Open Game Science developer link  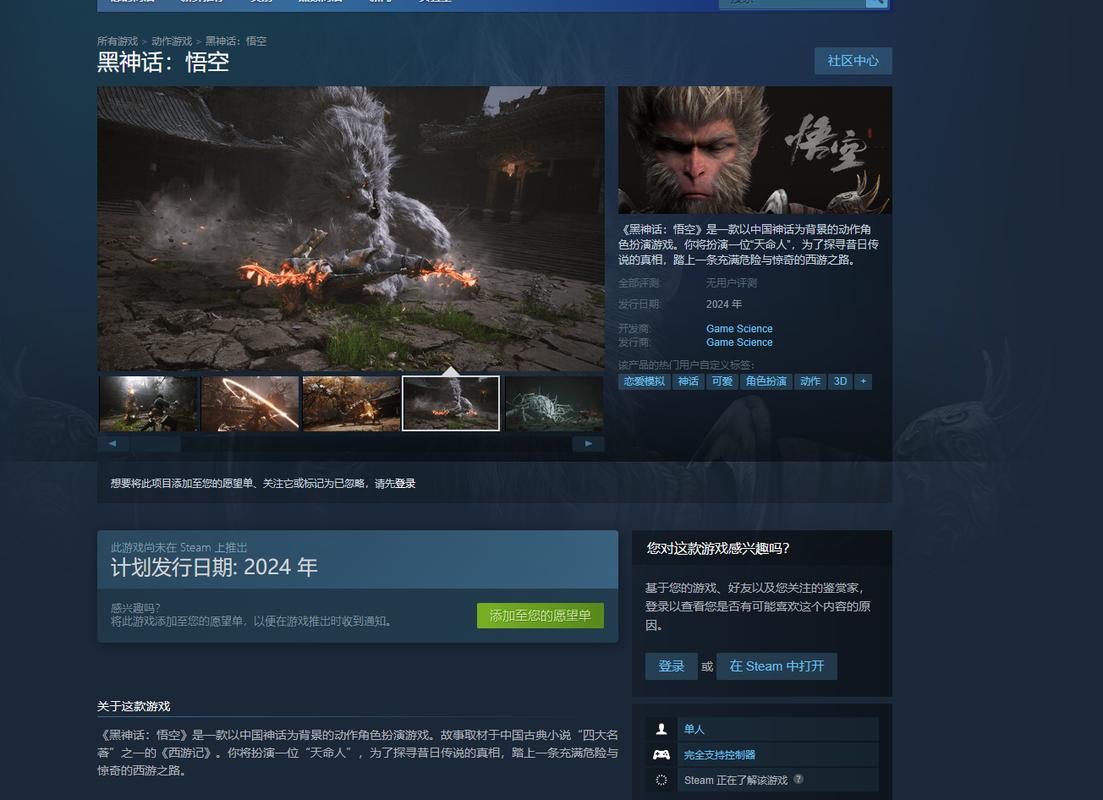(x=739, y=328)
